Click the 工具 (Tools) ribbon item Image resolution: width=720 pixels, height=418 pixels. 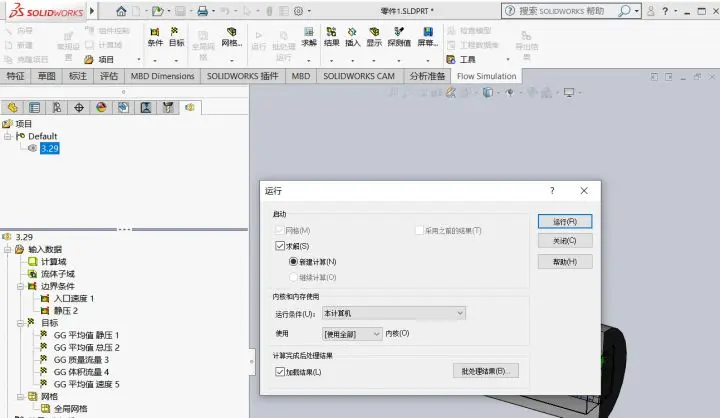[x=461, y=59]
